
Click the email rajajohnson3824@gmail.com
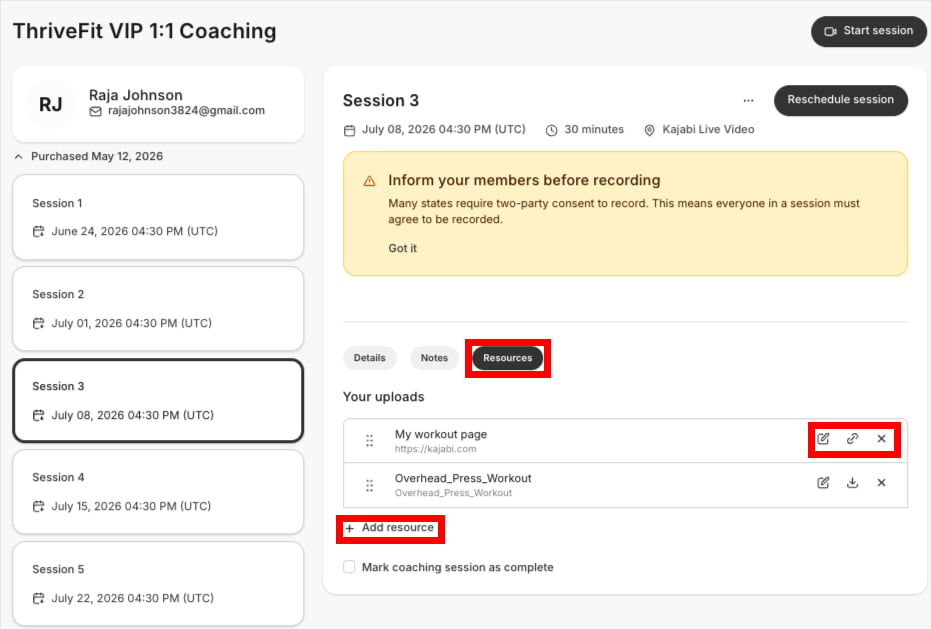(x=186, y=110)
